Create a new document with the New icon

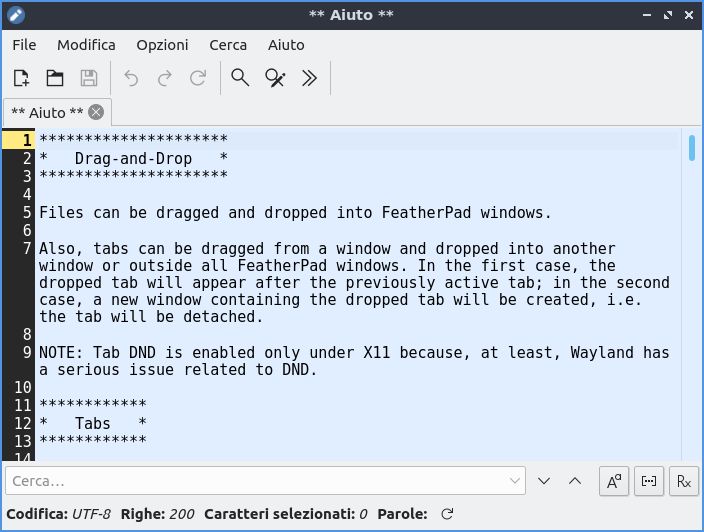21,78
